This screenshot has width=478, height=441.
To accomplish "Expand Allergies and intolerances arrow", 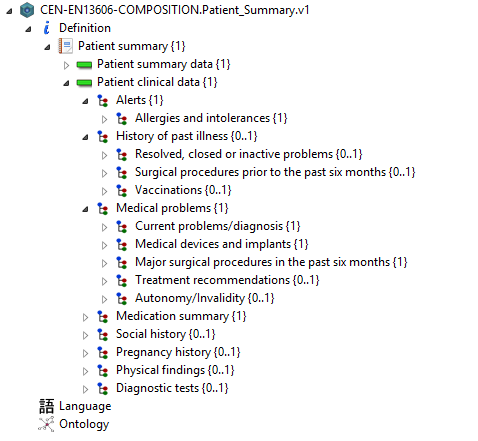I will [x=104, y=119].
